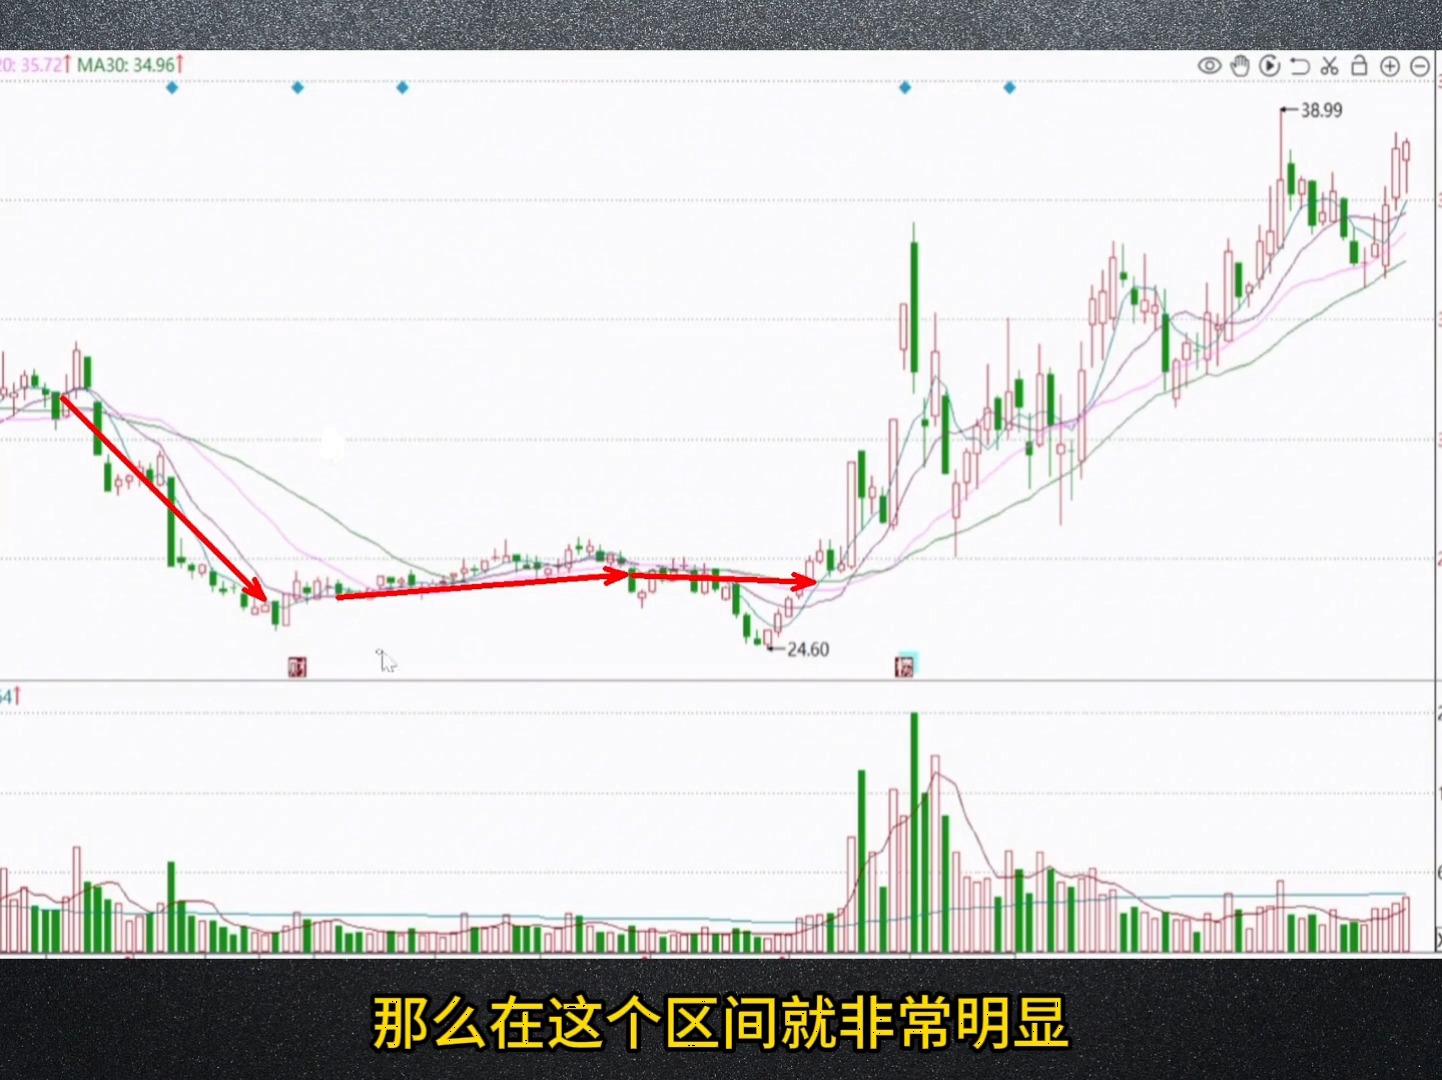This screenshot has width=1442, height=1080.
Task: Select the scissors cut tool
Action: pyautogui.click(x=1329, y=66)
